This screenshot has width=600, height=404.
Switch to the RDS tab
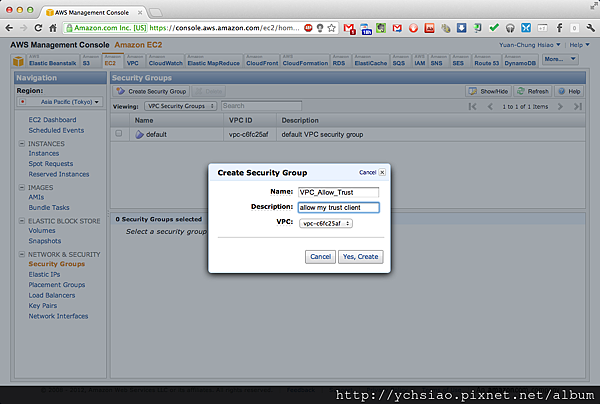[341, 61]
